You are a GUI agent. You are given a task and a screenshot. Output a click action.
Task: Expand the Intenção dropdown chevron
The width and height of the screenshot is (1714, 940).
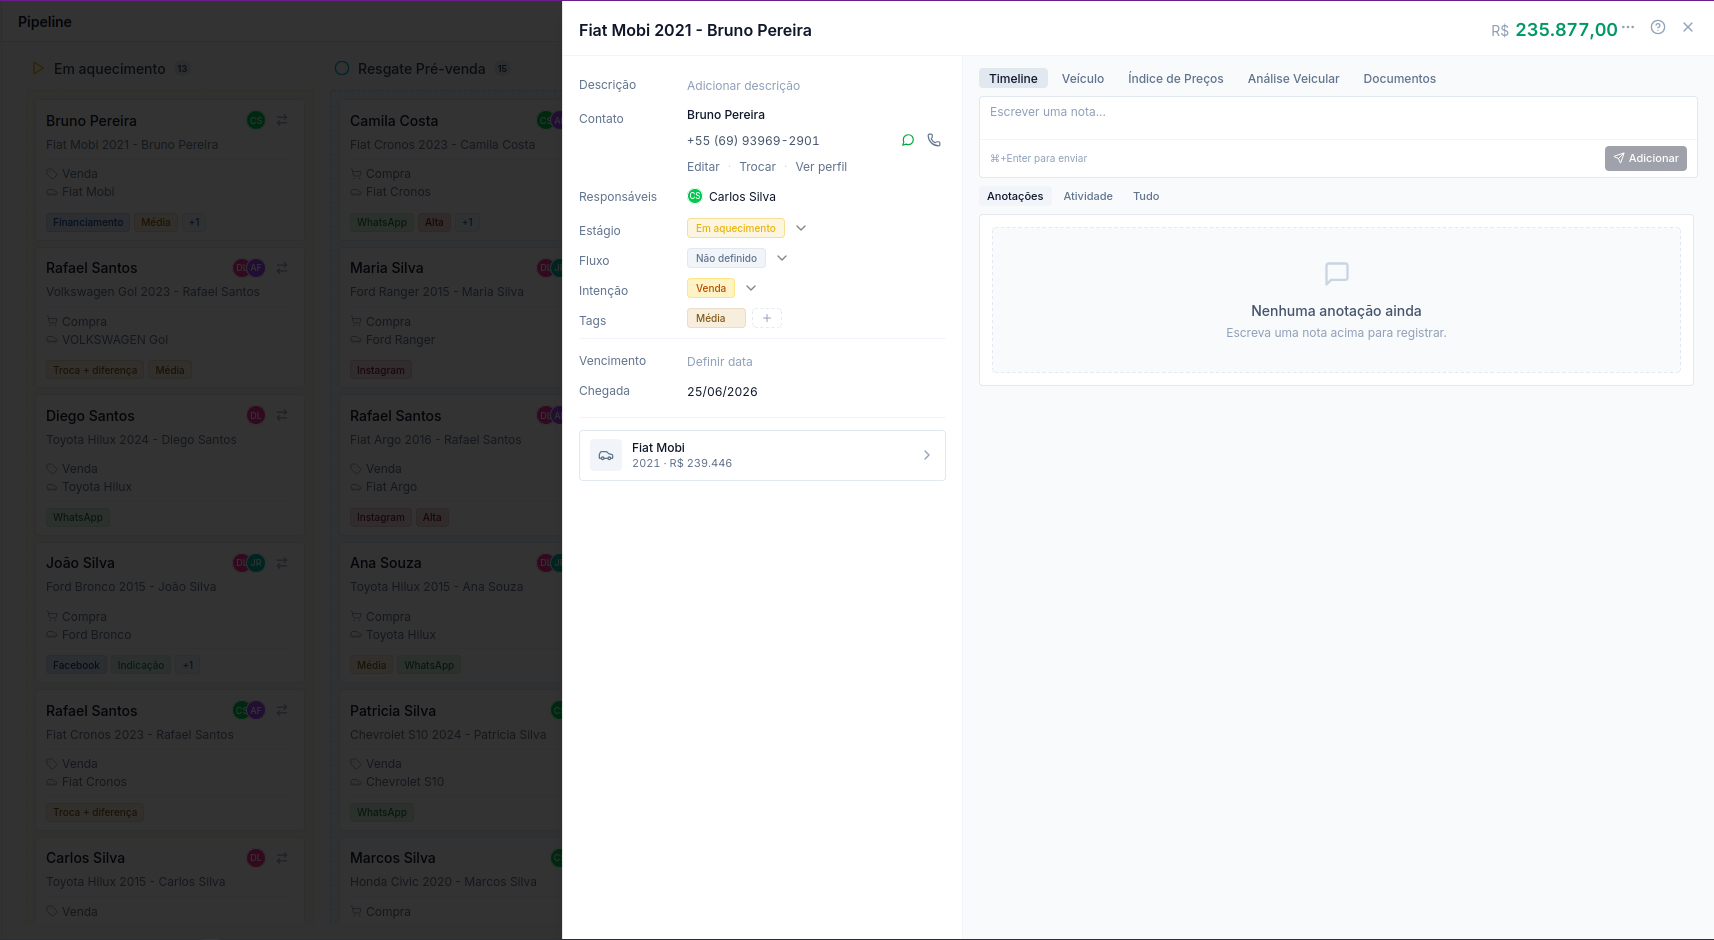pos(751,288)
